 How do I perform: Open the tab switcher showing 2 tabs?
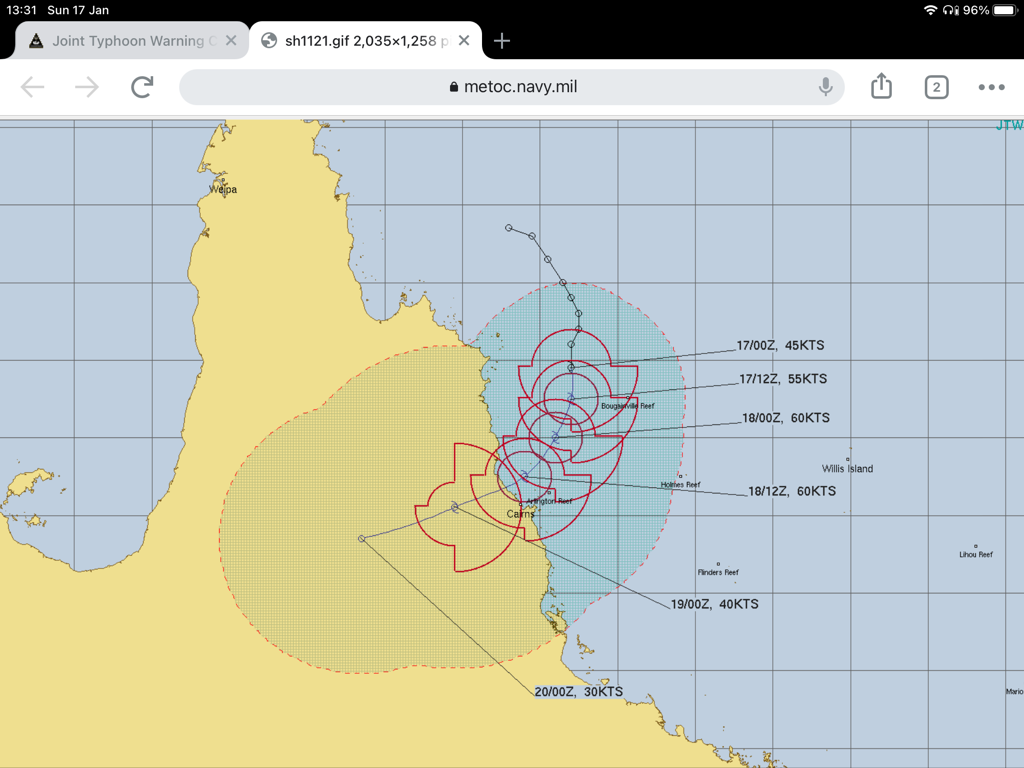coord(936,87)
